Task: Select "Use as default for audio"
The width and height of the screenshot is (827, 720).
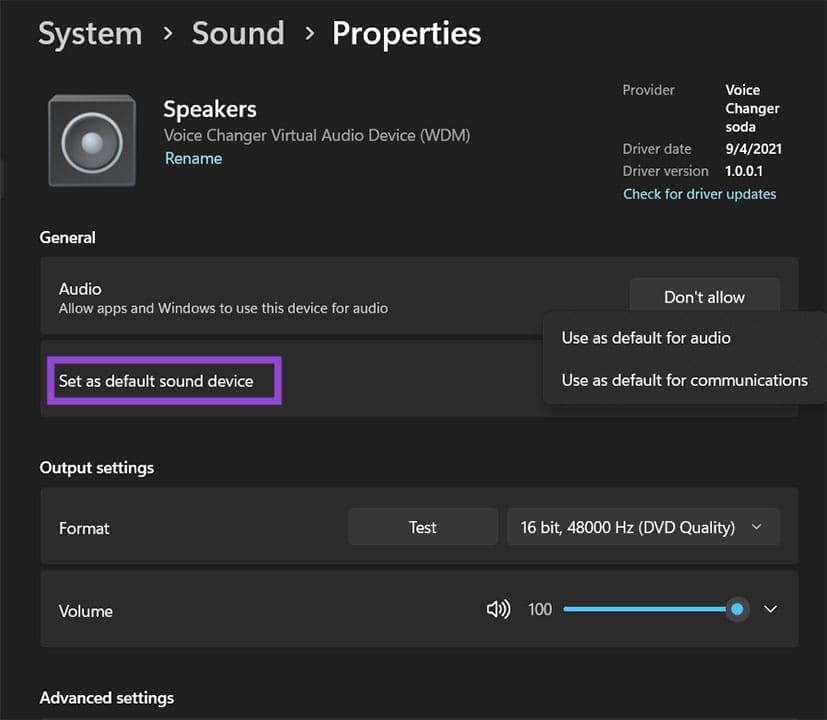Action: (x=645, y=338)
